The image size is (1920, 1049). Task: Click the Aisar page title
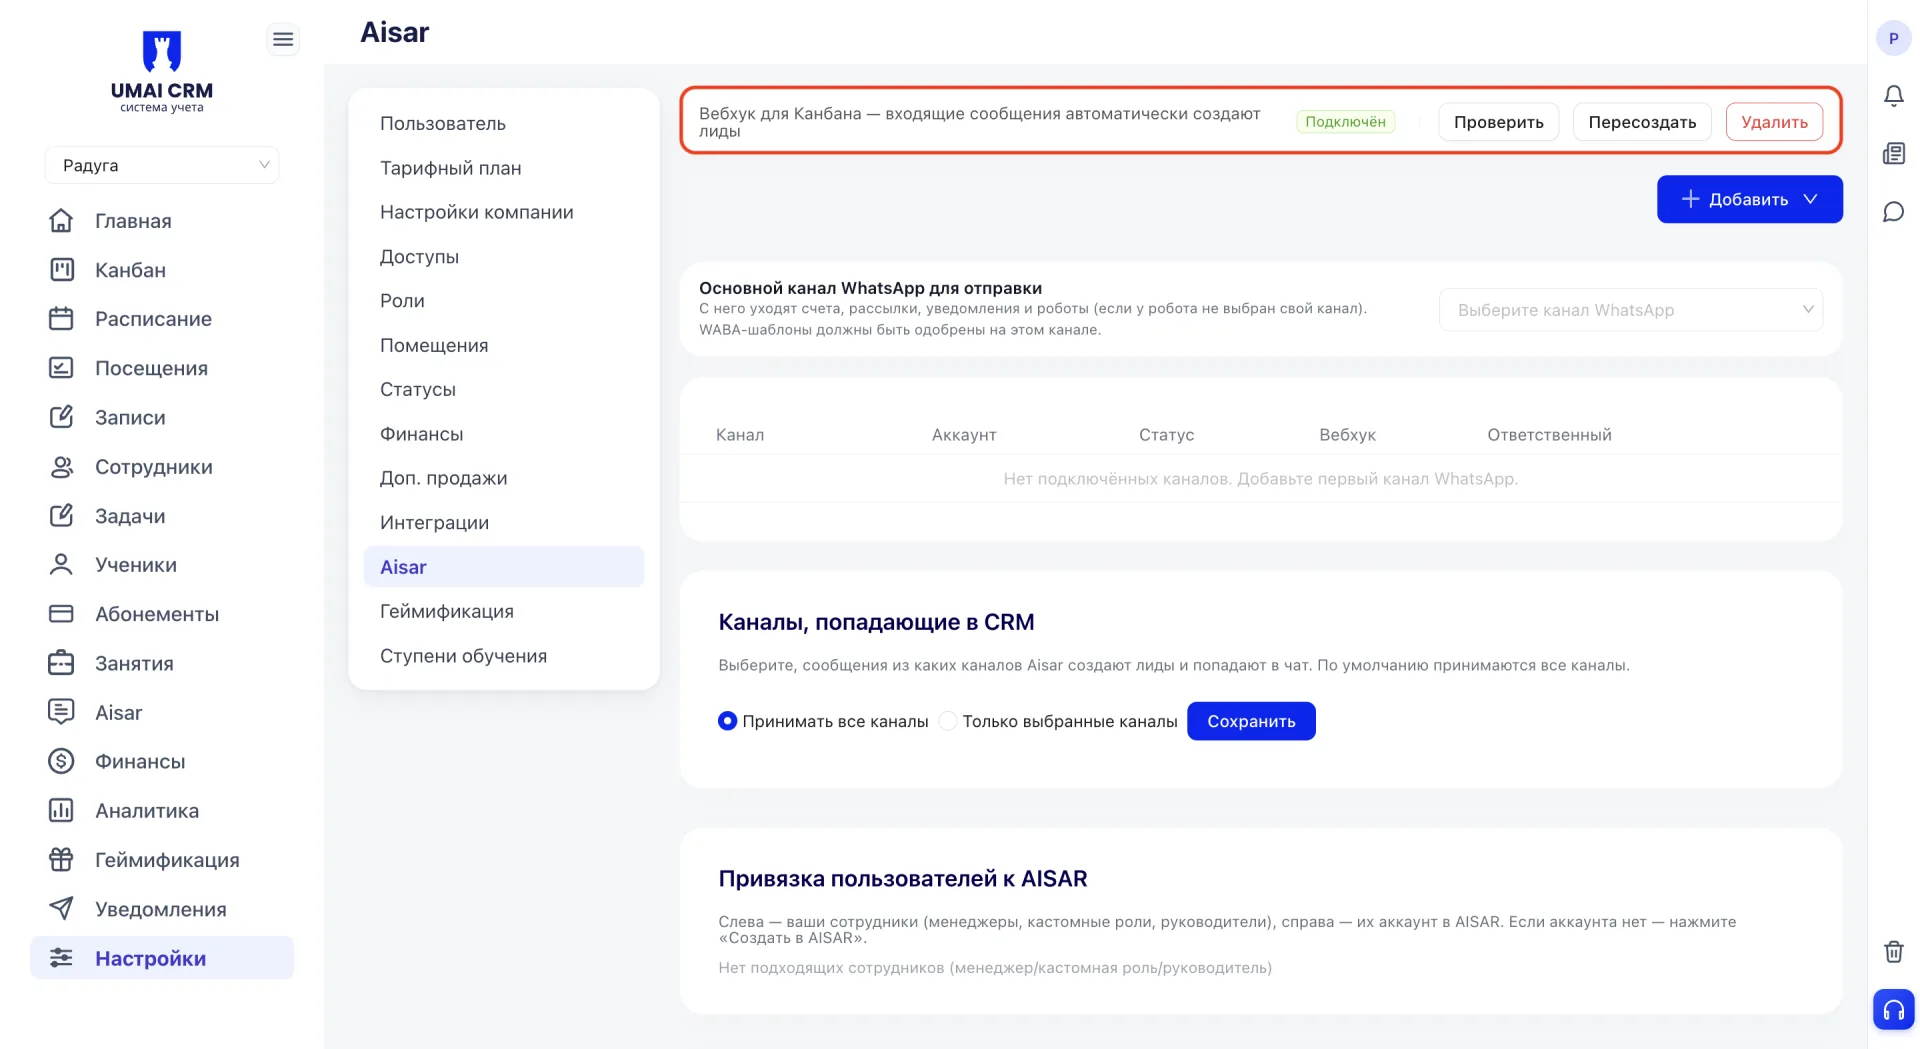click(x=394, y=32)
